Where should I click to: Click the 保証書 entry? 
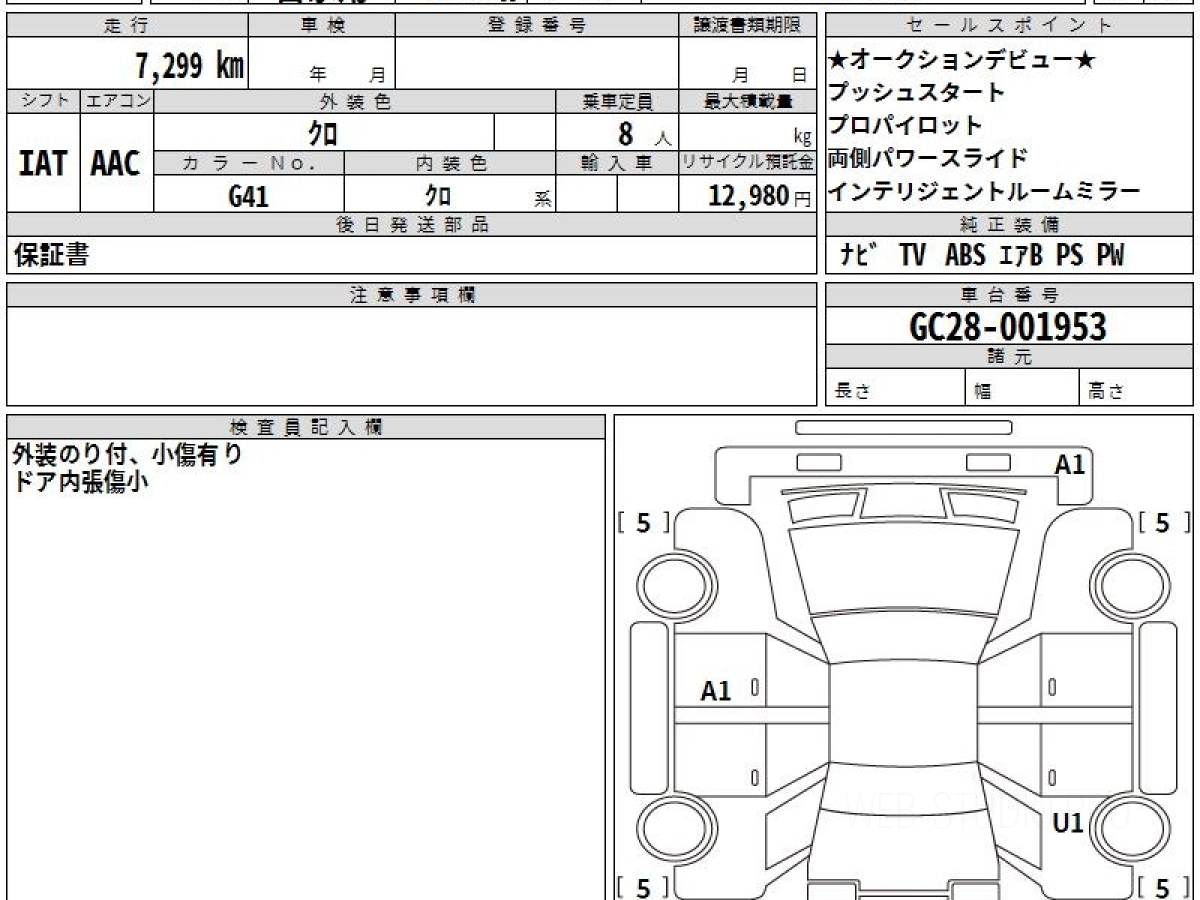coord(51,255)
